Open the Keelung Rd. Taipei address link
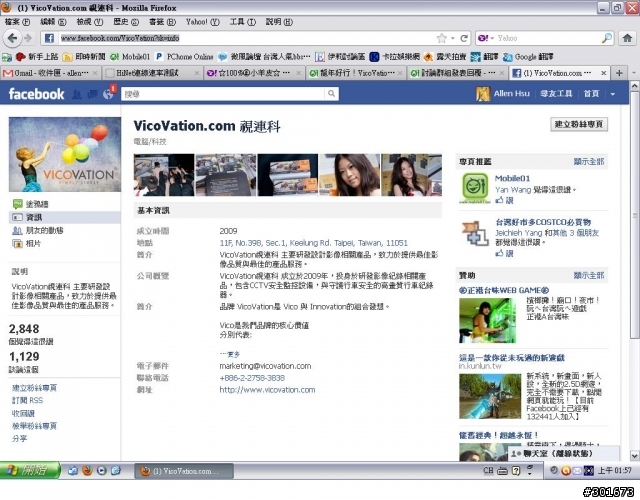640x500 pixels. coord(313,243)
